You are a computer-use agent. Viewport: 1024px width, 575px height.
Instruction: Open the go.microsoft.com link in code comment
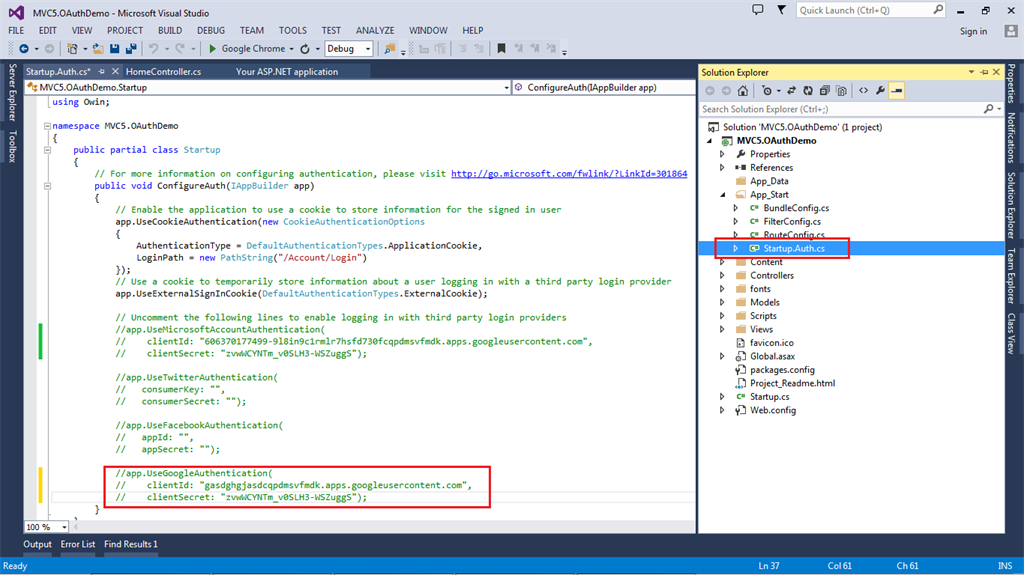tap(569, 173)
